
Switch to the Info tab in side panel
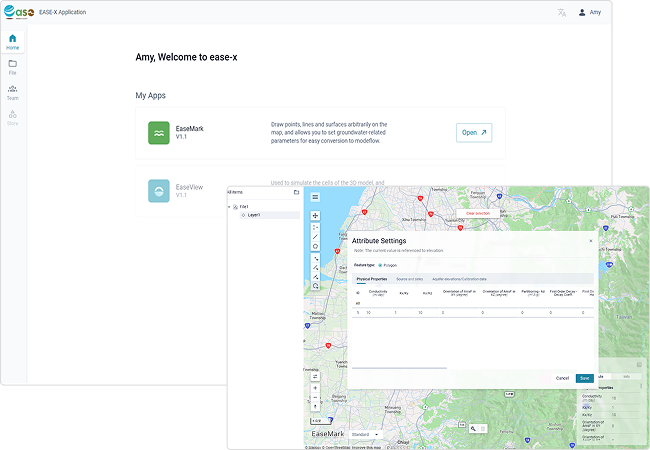tap(626, 377)
